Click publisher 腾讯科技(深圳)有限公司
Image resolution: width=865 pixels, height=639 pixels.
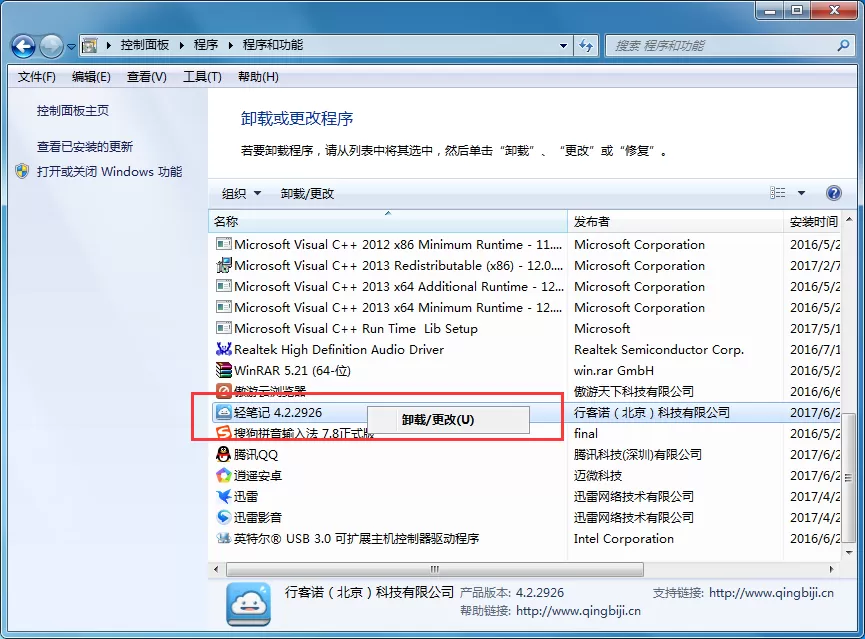tap(637, 455)
